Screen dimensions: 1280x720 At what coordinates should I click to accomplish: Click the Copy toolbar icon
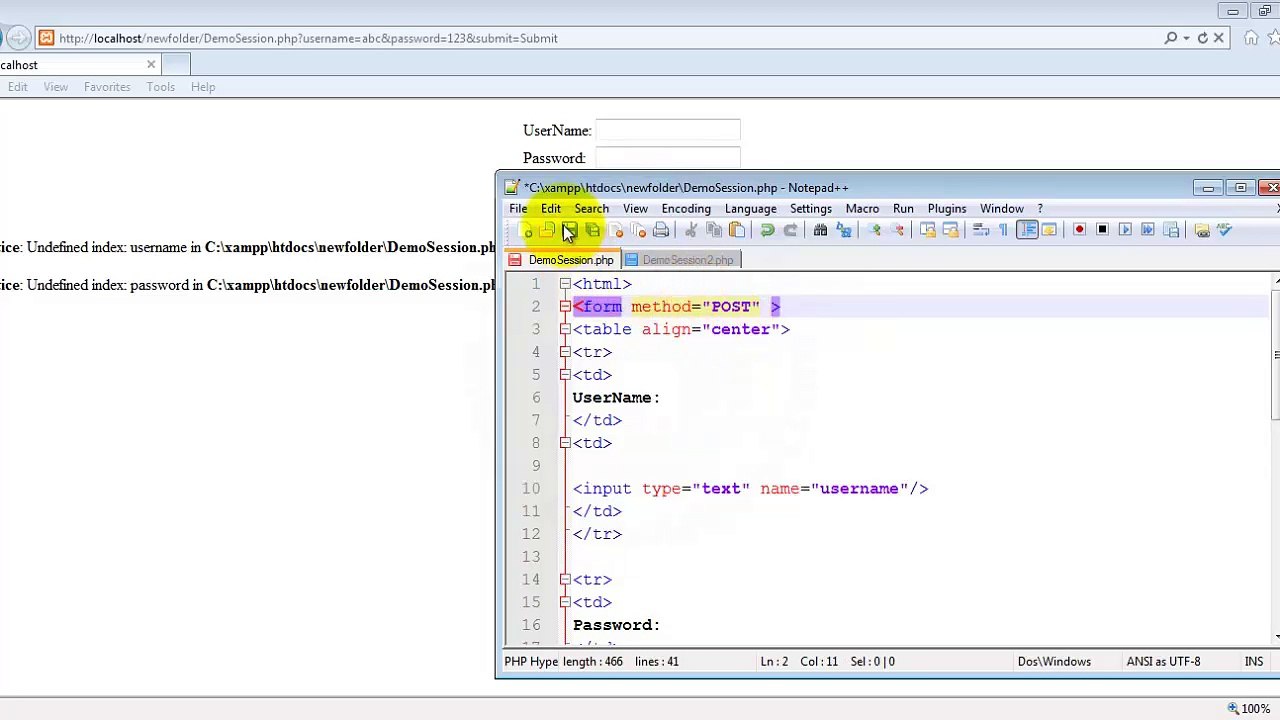tap(714, 230)
